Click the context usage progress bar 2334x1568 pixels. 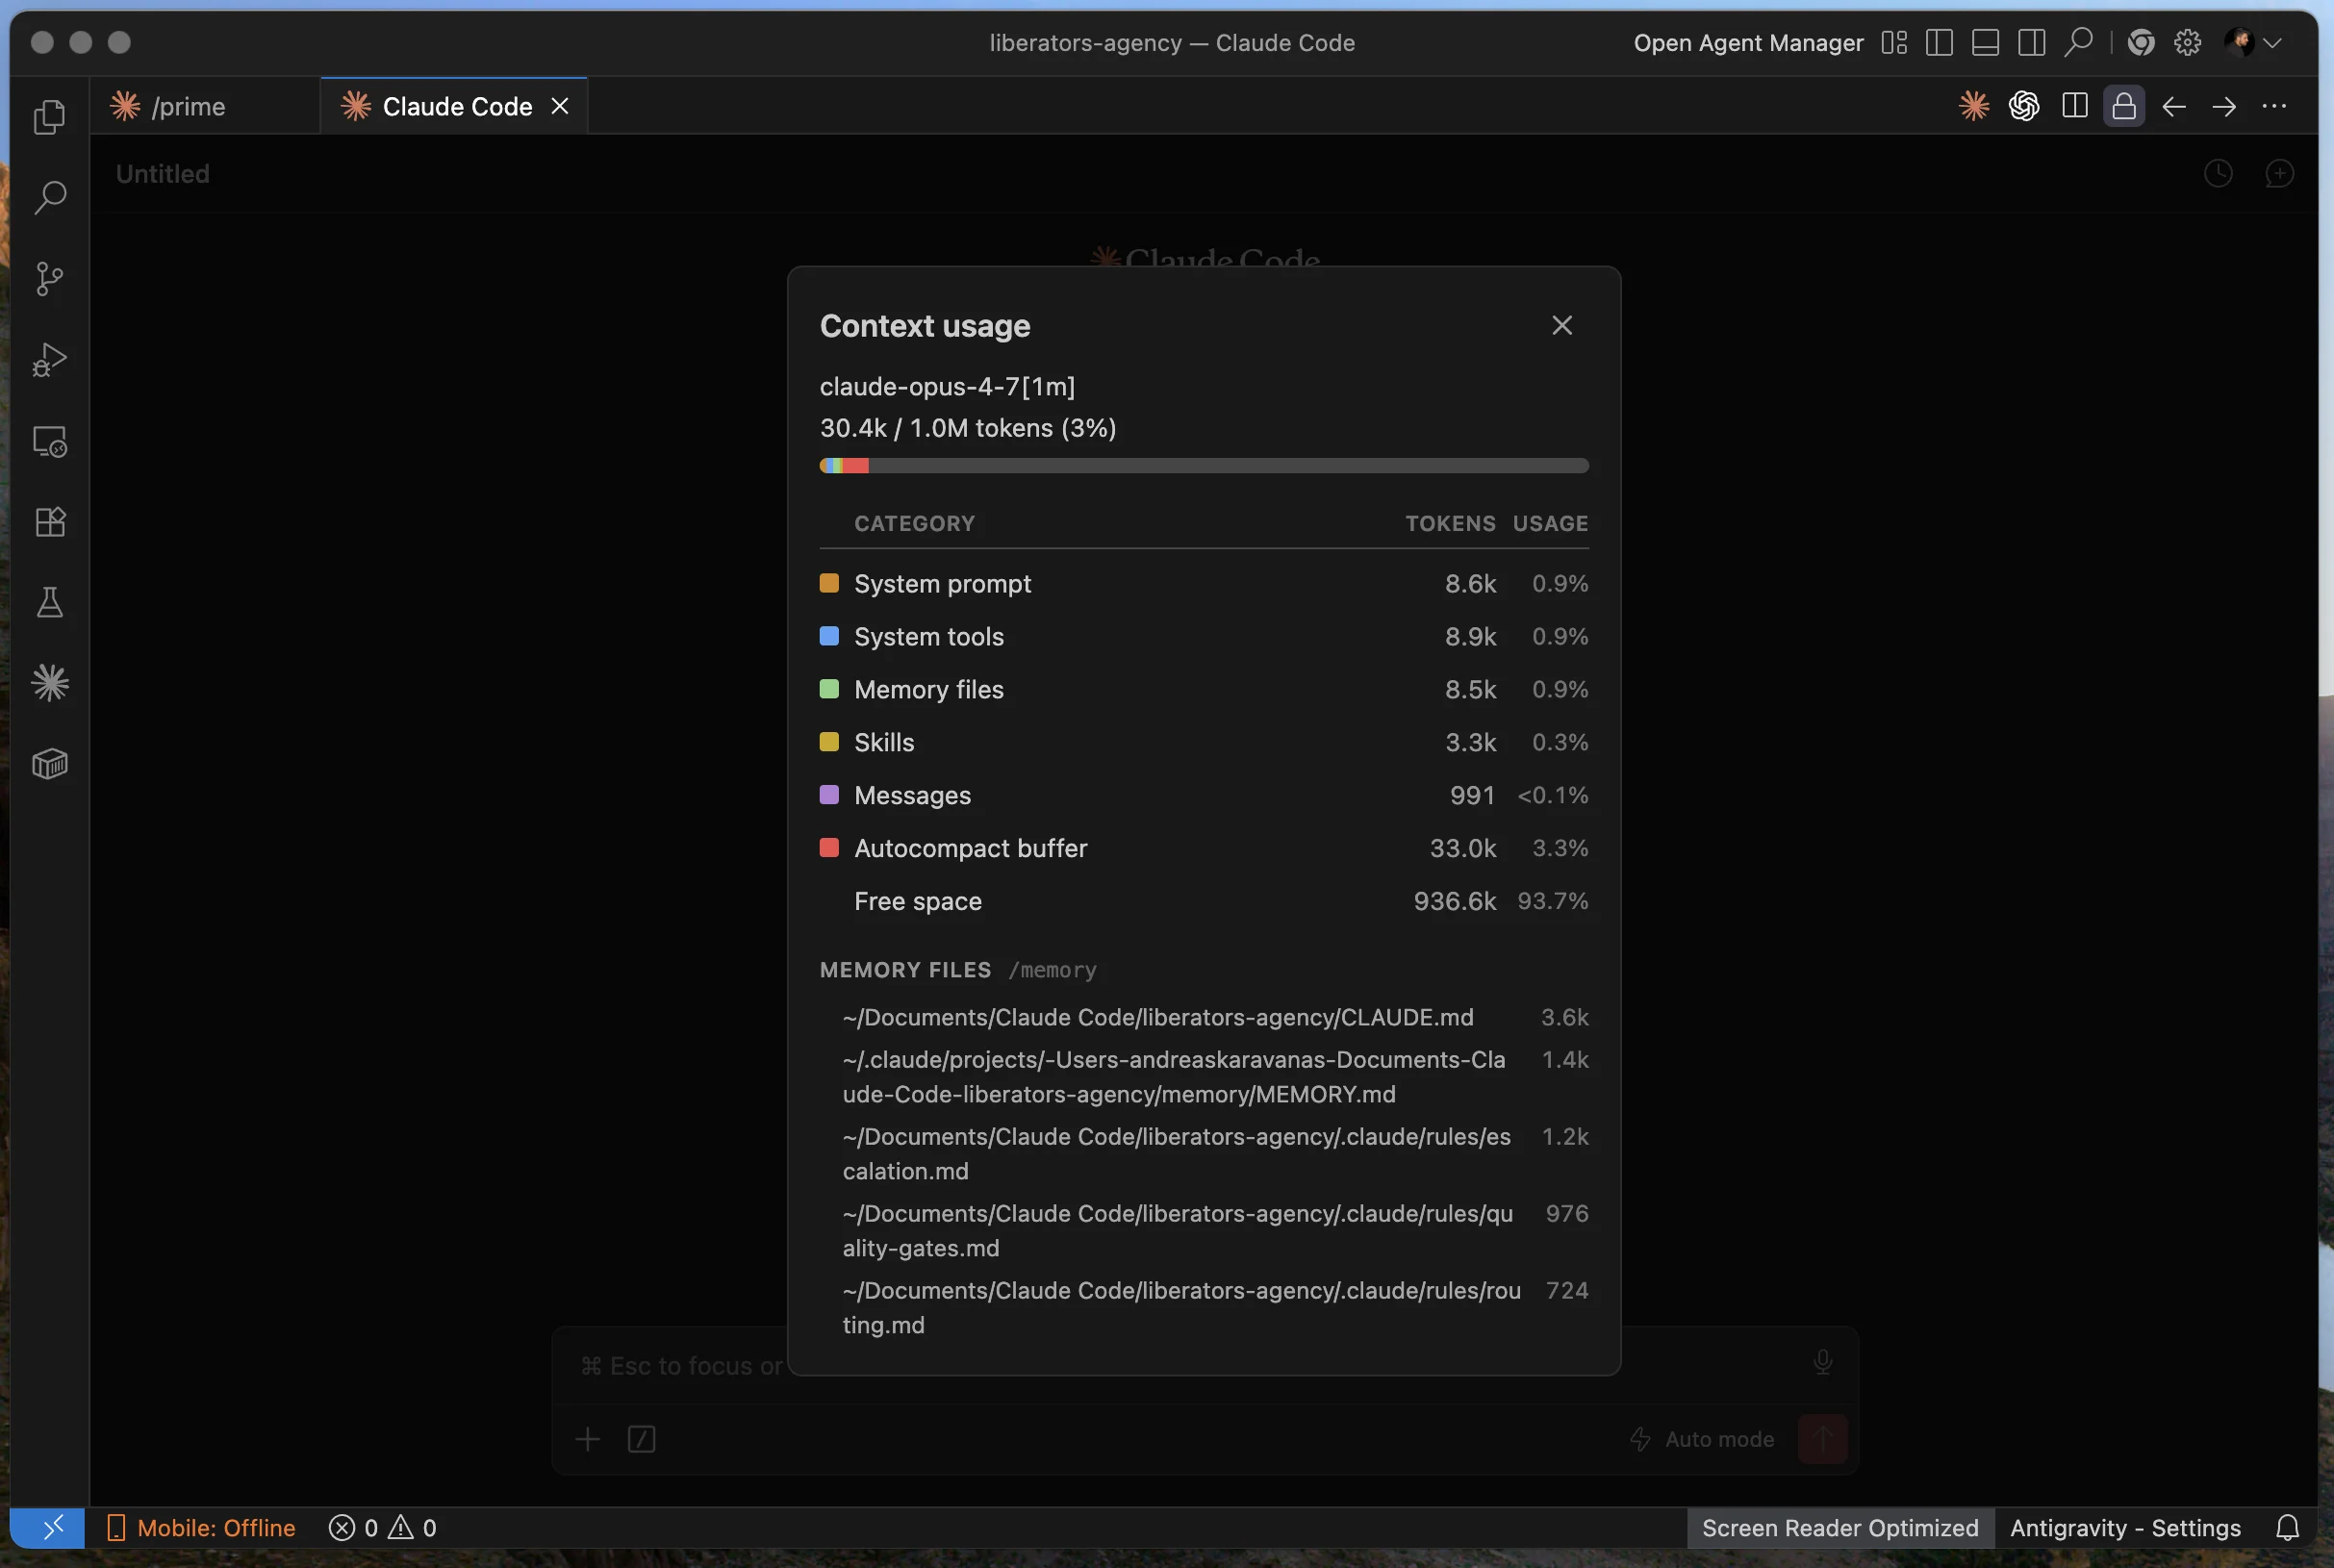click(1204, 466)
